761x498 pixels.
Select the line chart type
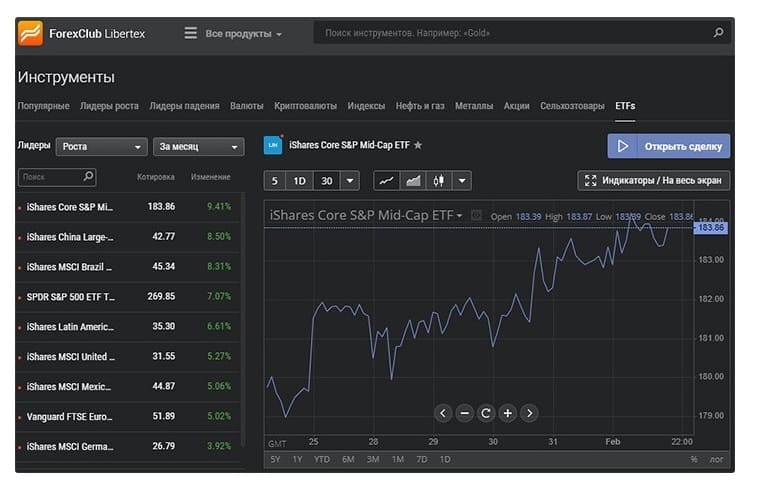386,181
